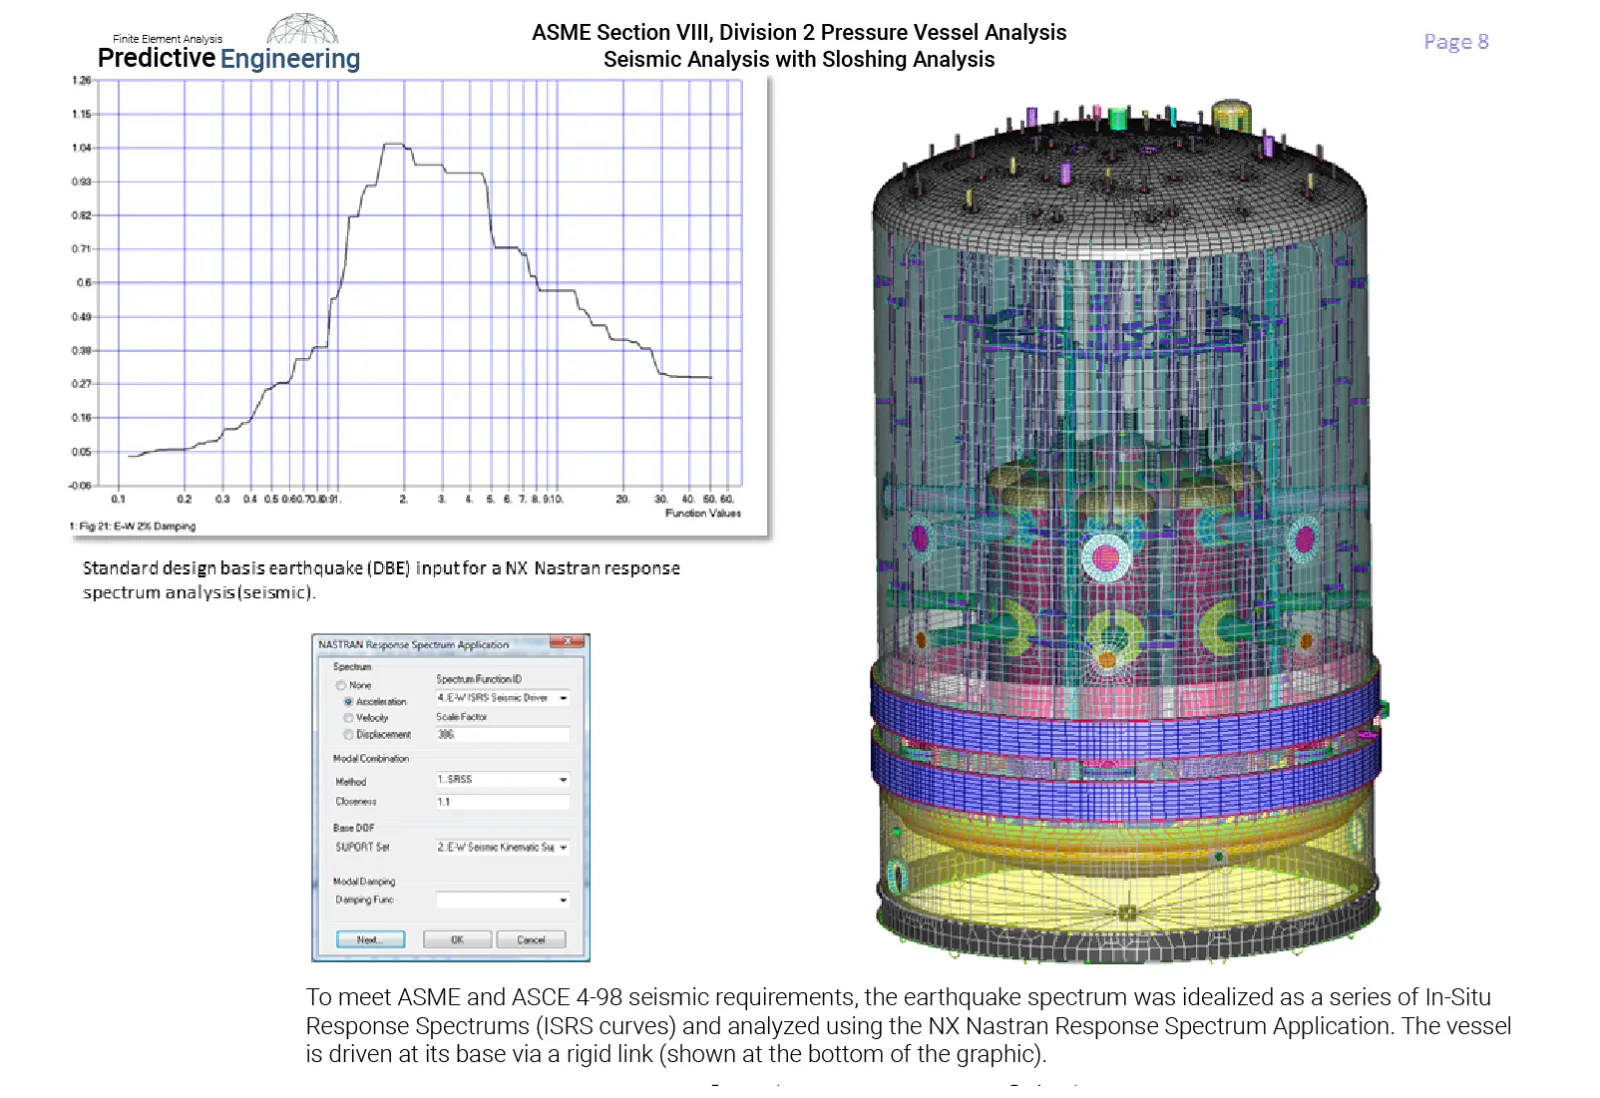The image size is (1600, 1098).
Task: Click the "1: Fig 21: E-W 2% Damping" caption
Action: point(133,526)
